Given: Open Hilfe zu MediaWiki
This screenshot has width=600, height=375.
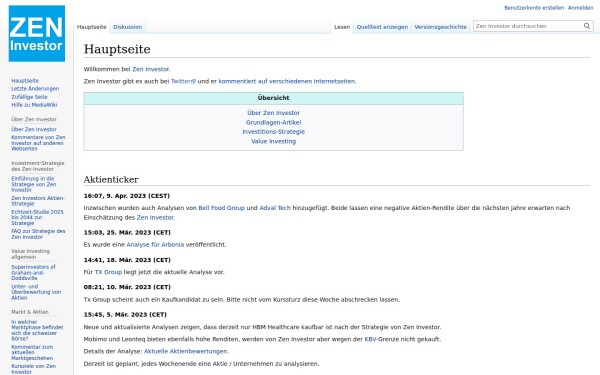Looking at the screenshot, I should (x=34, y=105).
